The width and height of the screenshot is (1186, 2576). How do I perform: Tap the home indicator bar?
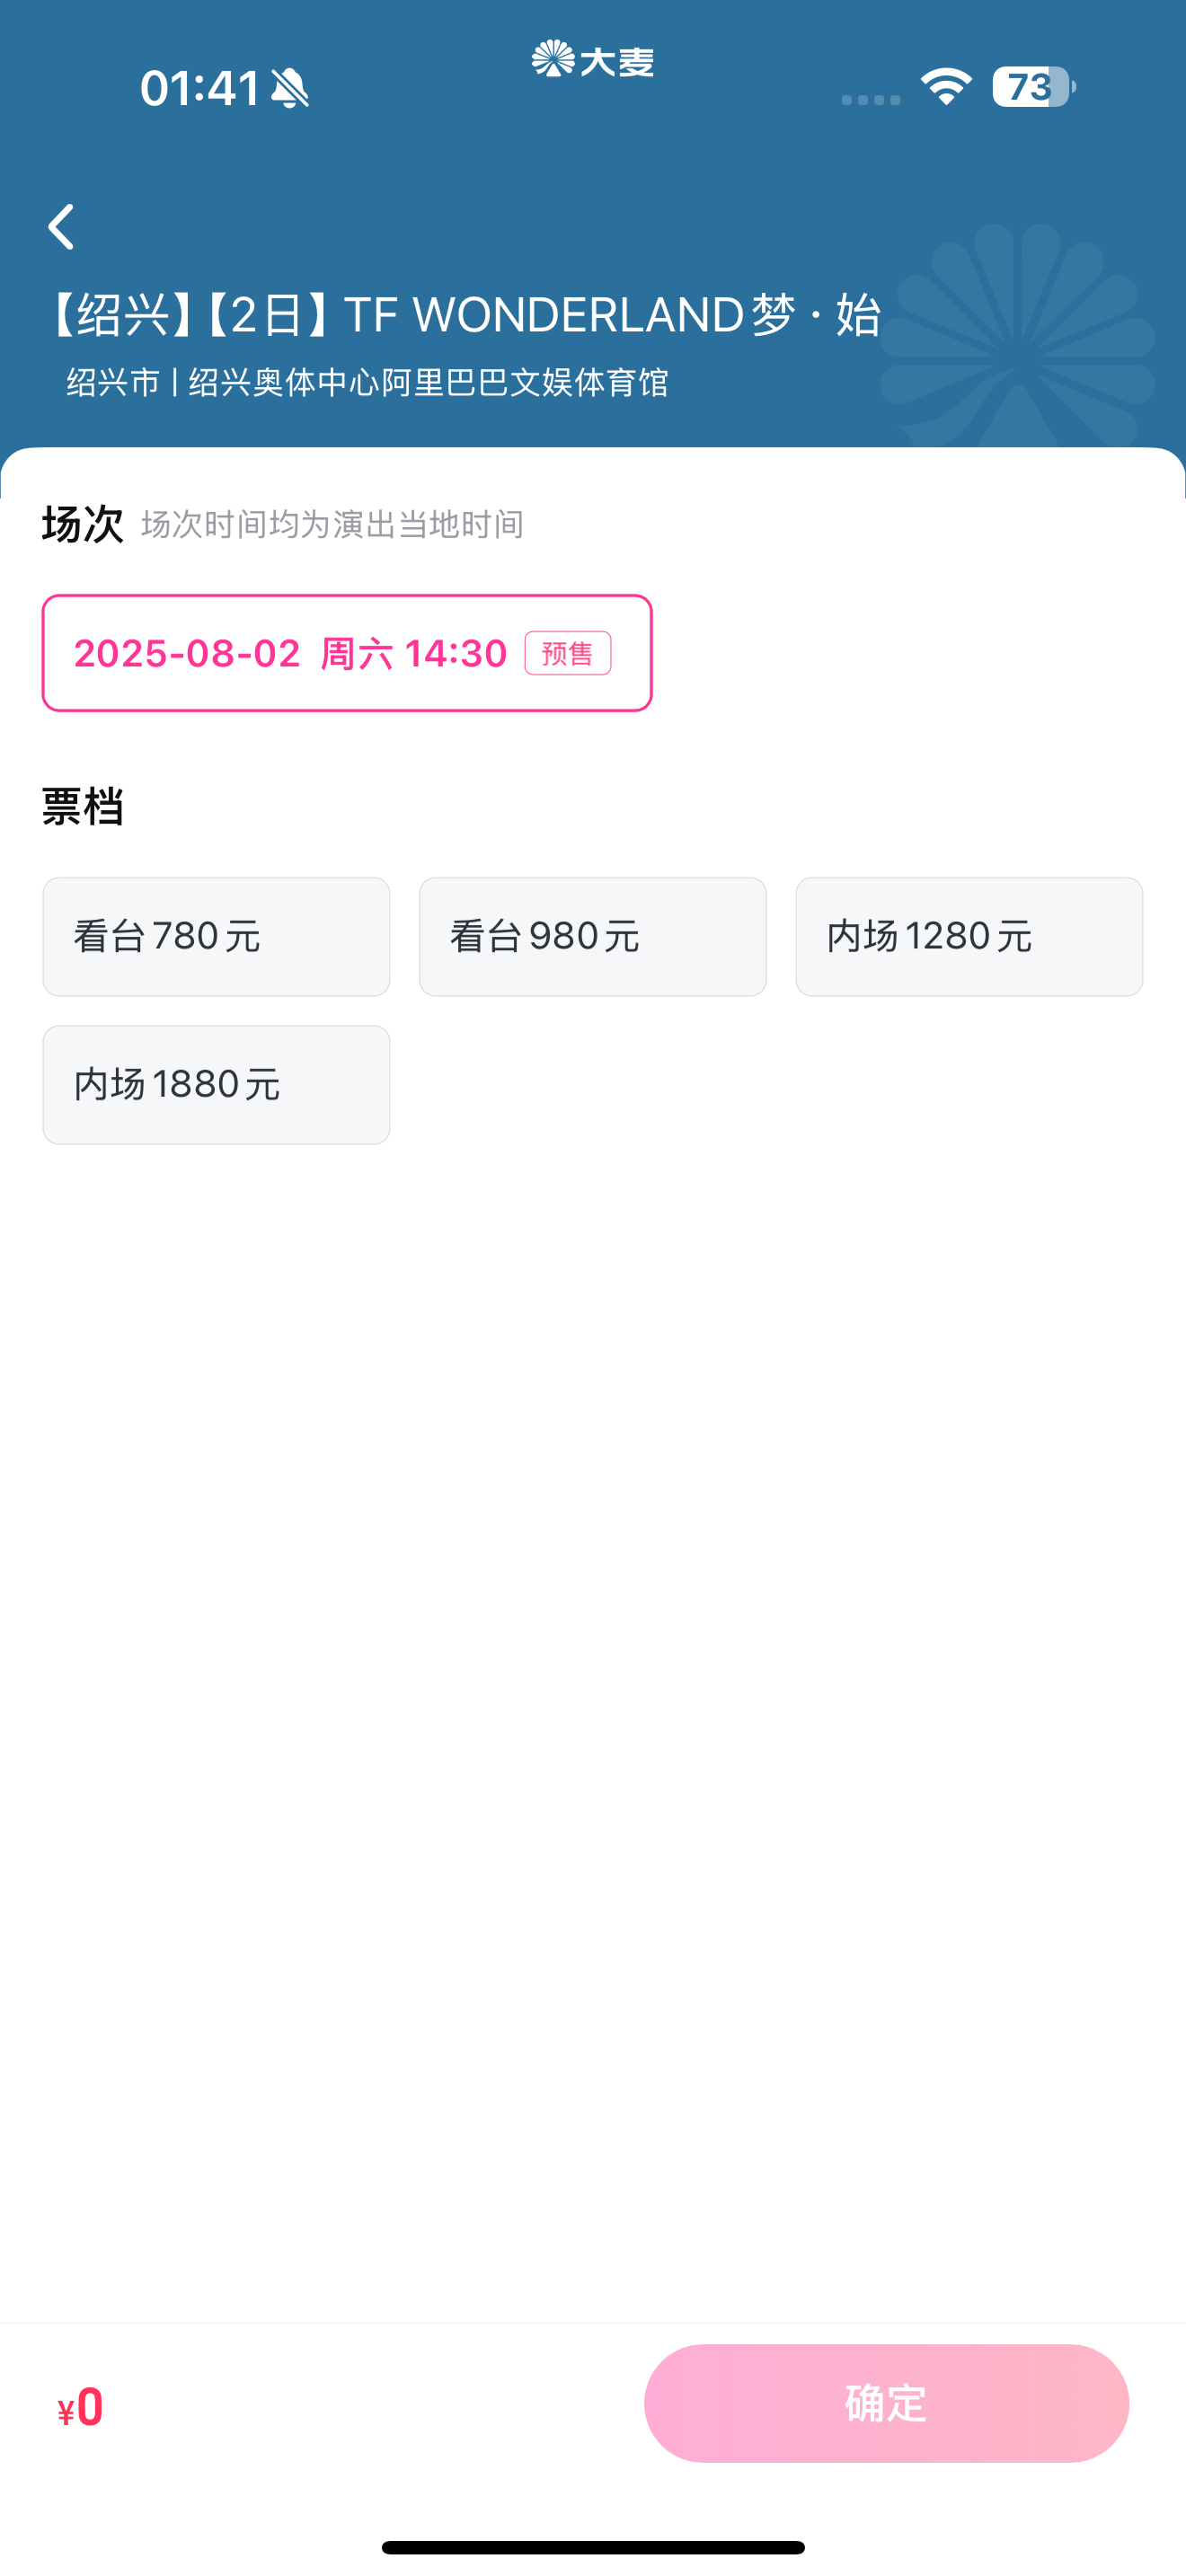pos(593,2547)
